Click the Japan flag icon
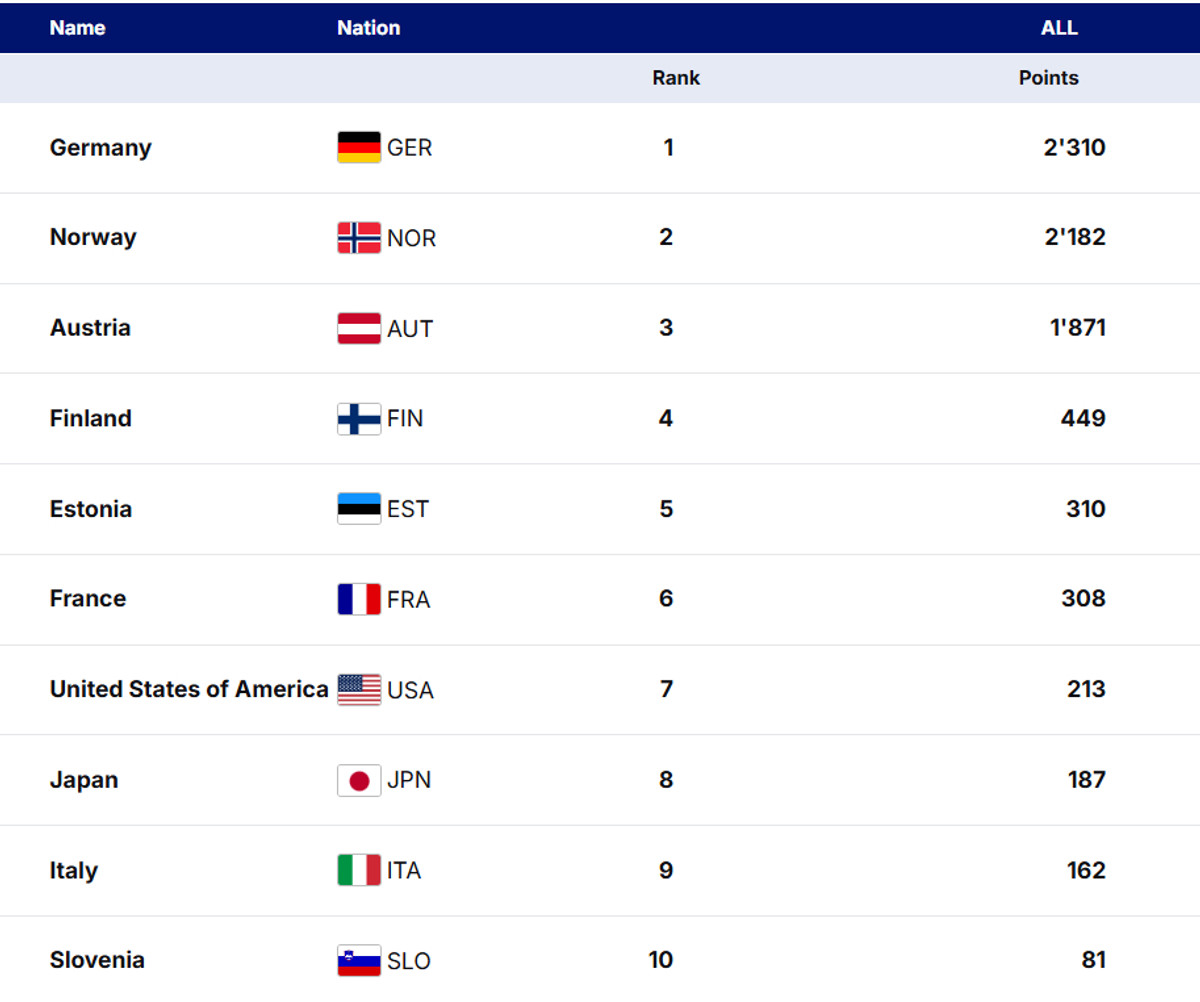The height and width of the screenshot is (1002, 1200). [359, 780]
